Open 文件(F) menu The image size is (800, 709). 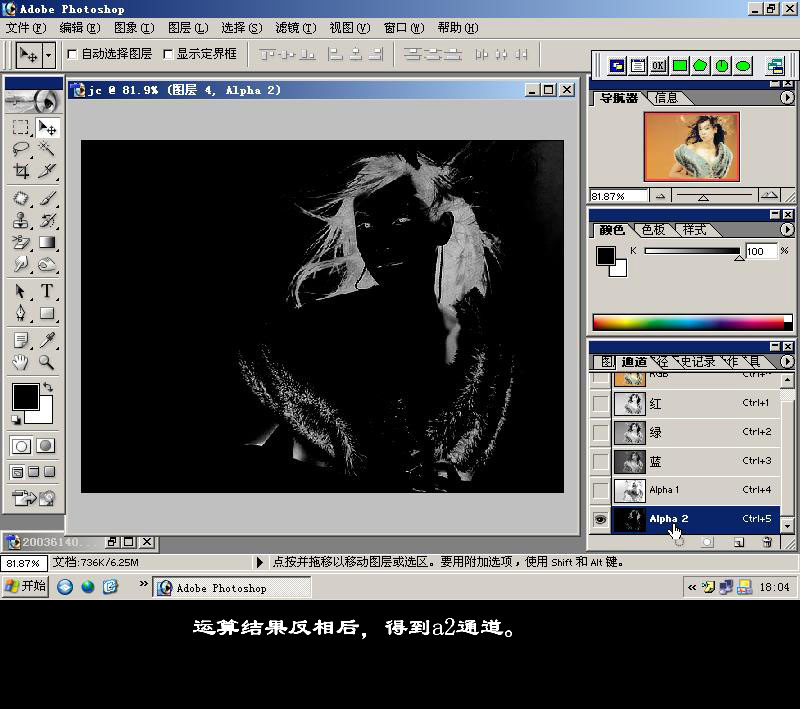coord(26,28)
